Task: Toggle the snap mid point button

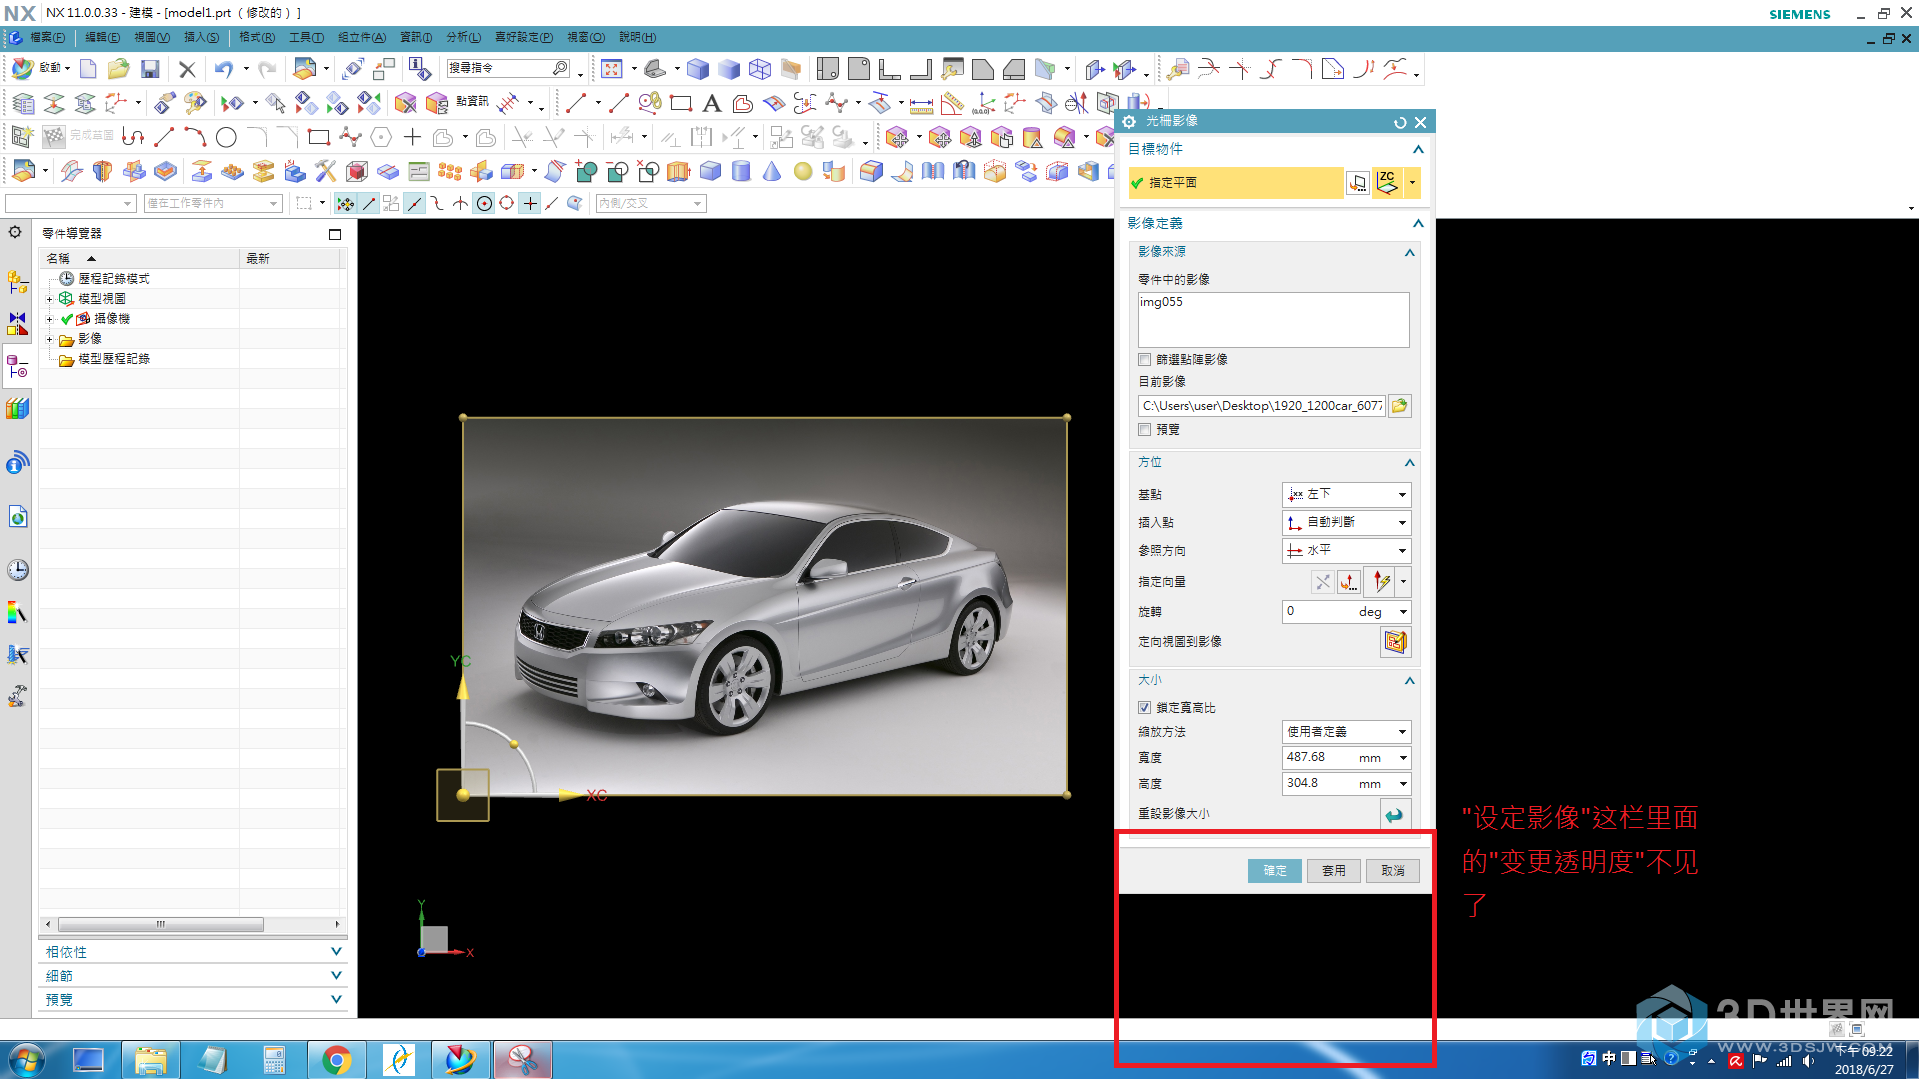Action: 414,203
